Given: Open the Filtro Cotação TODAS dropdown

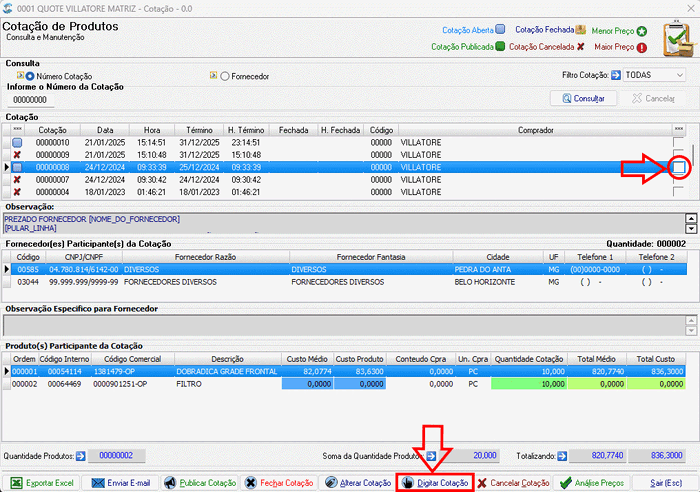Looking at the screenshot, I should [654, 75].
